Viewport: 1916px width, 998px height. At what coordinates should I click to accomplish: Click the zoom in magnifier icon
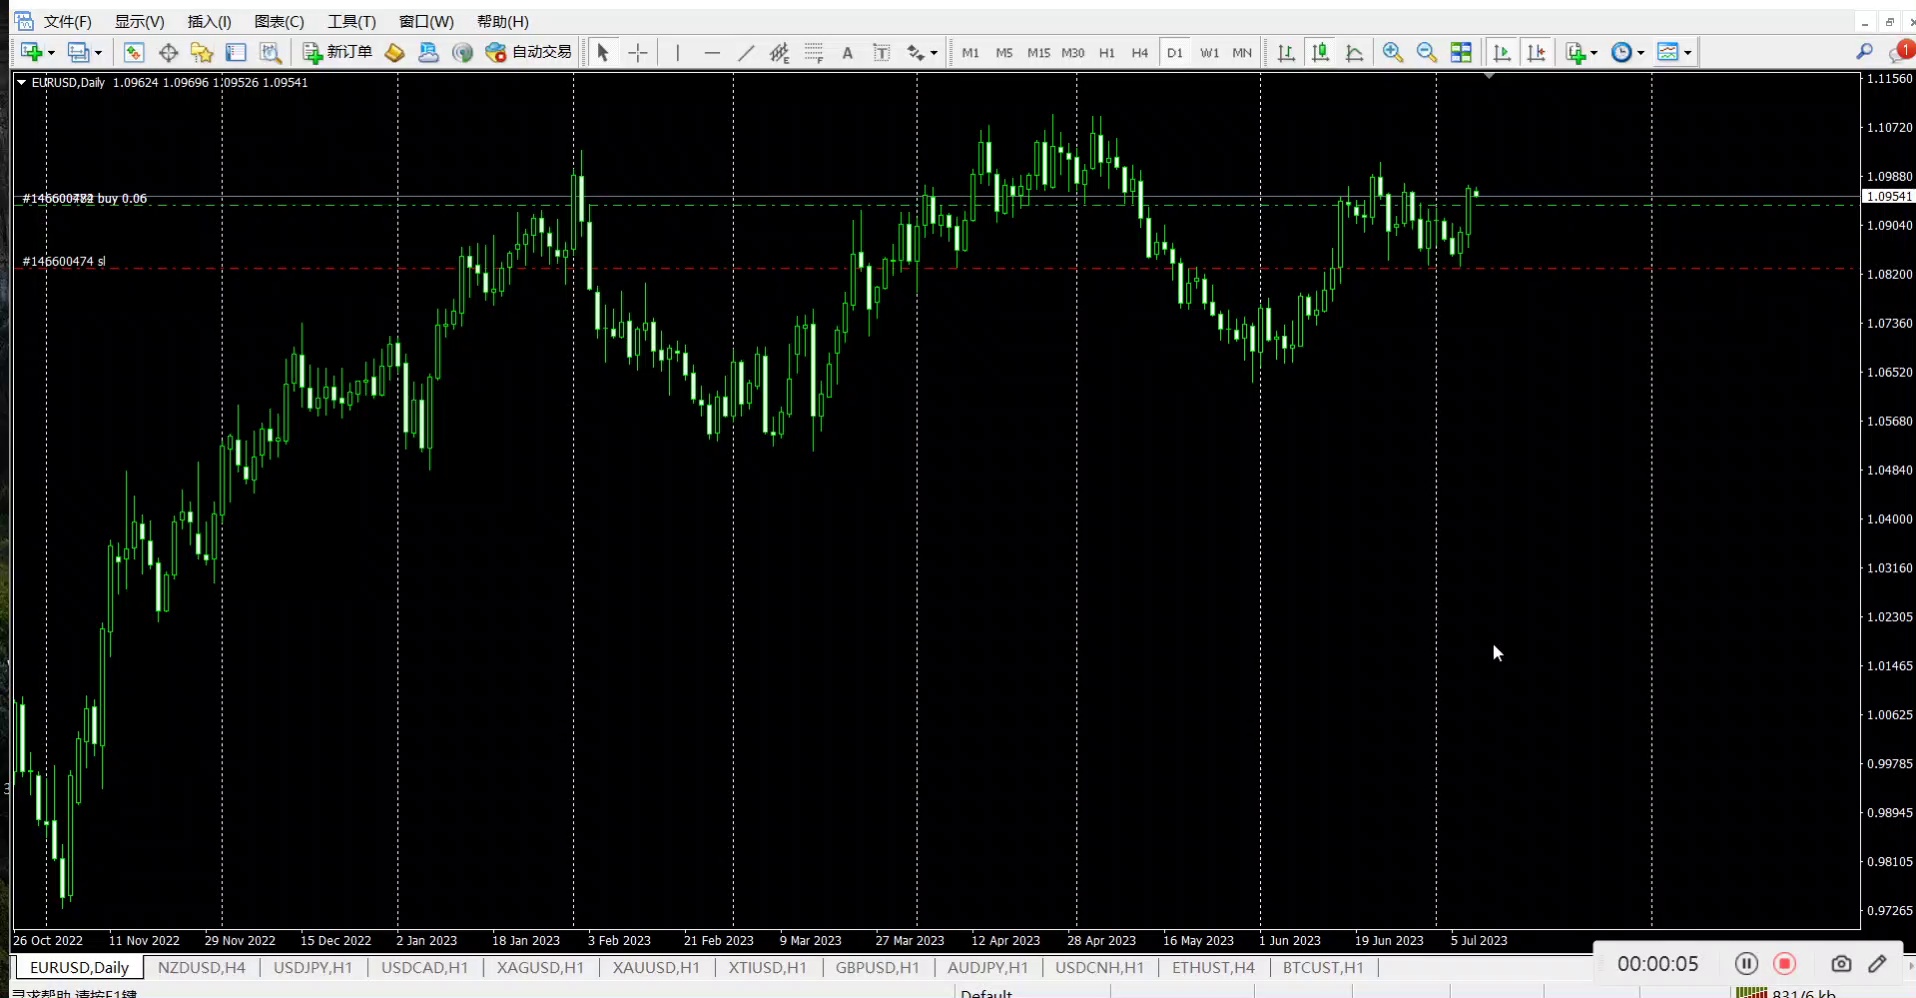click(x=1392, y=53)
